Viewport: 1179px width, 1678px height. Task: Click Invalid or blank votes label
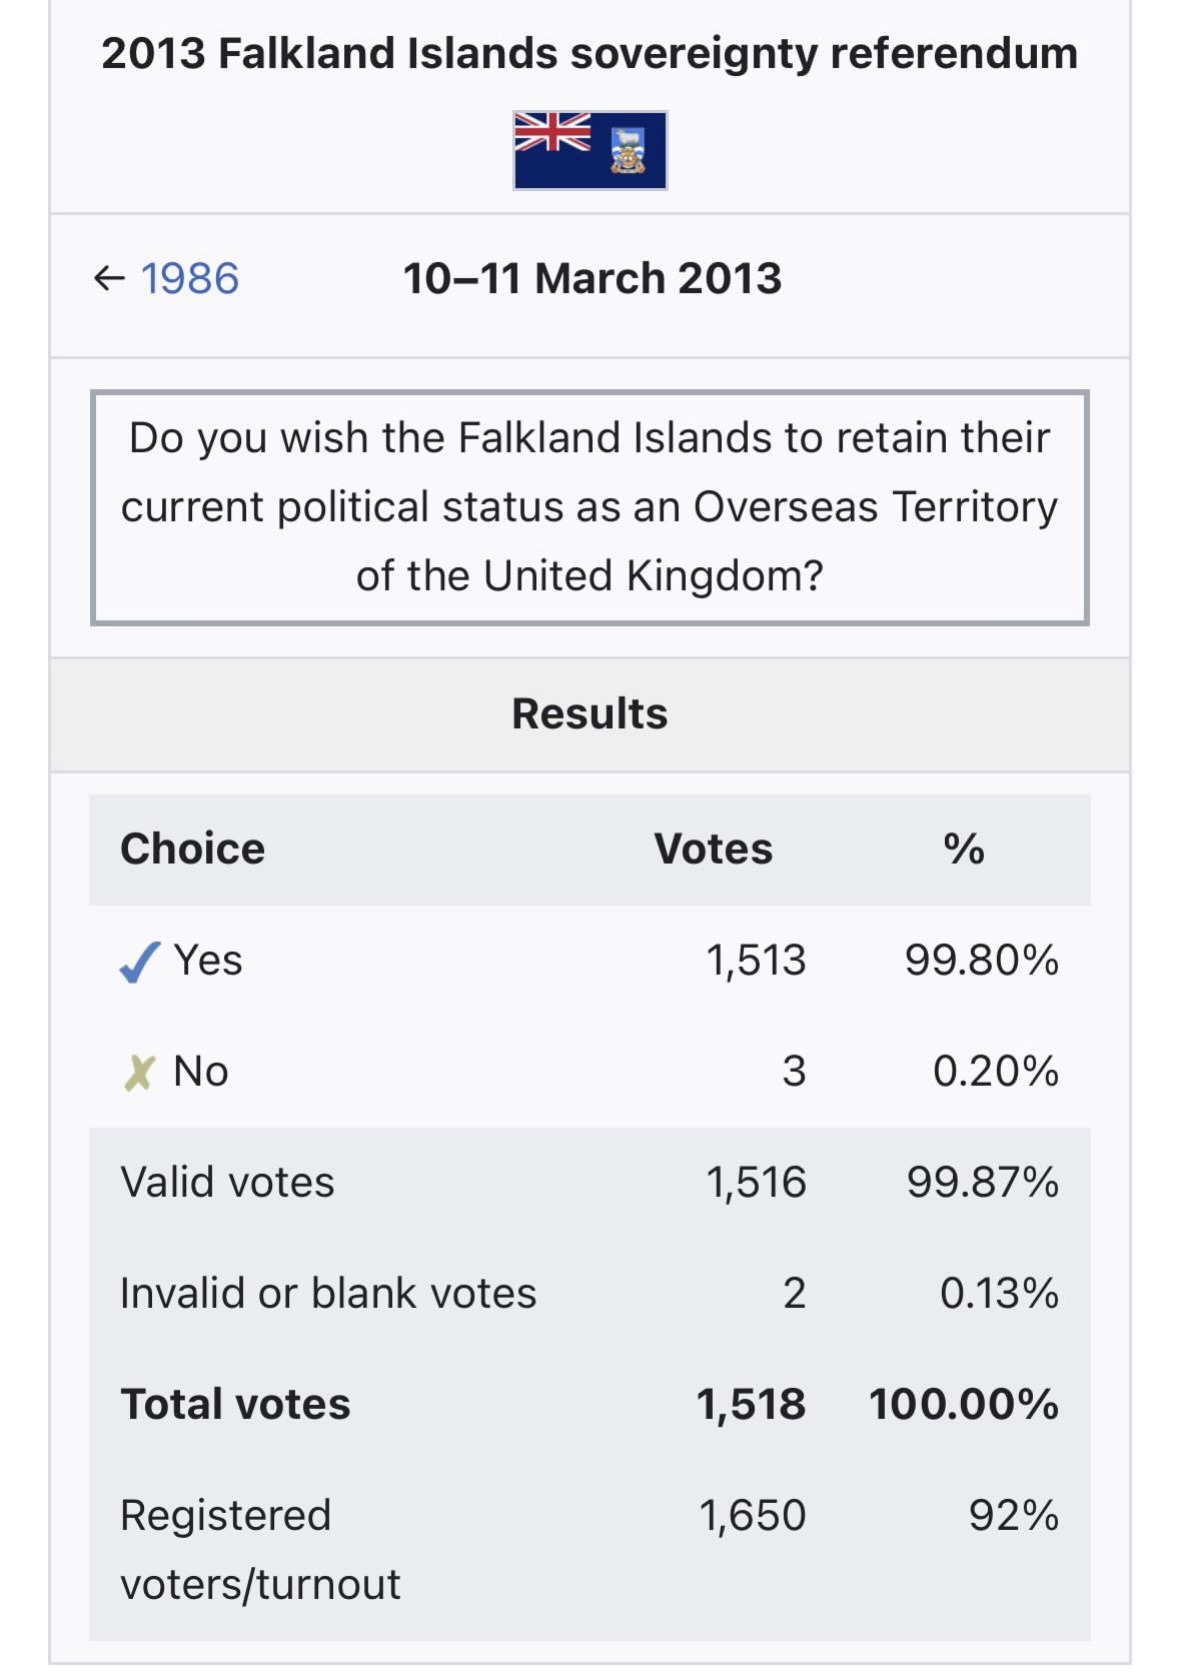click(328, 1294)
